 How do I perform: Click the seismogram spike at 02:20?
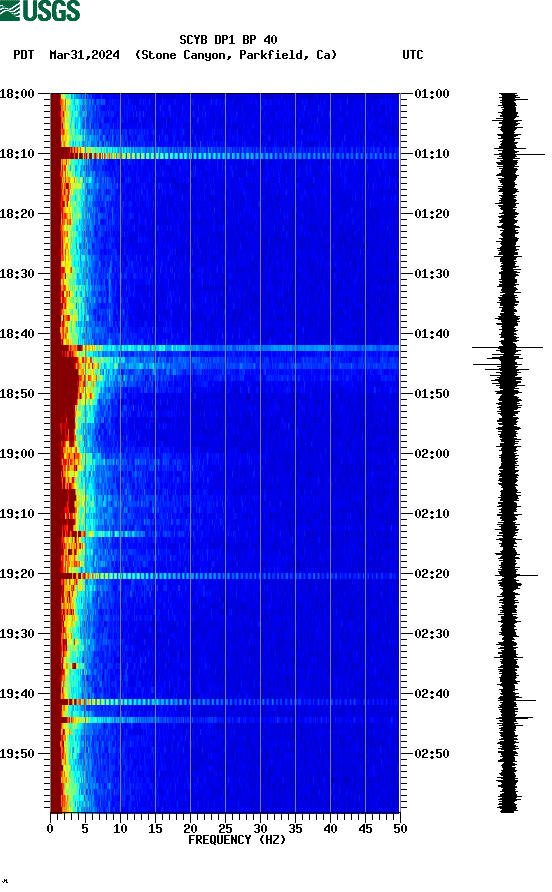tap(516, 576)
